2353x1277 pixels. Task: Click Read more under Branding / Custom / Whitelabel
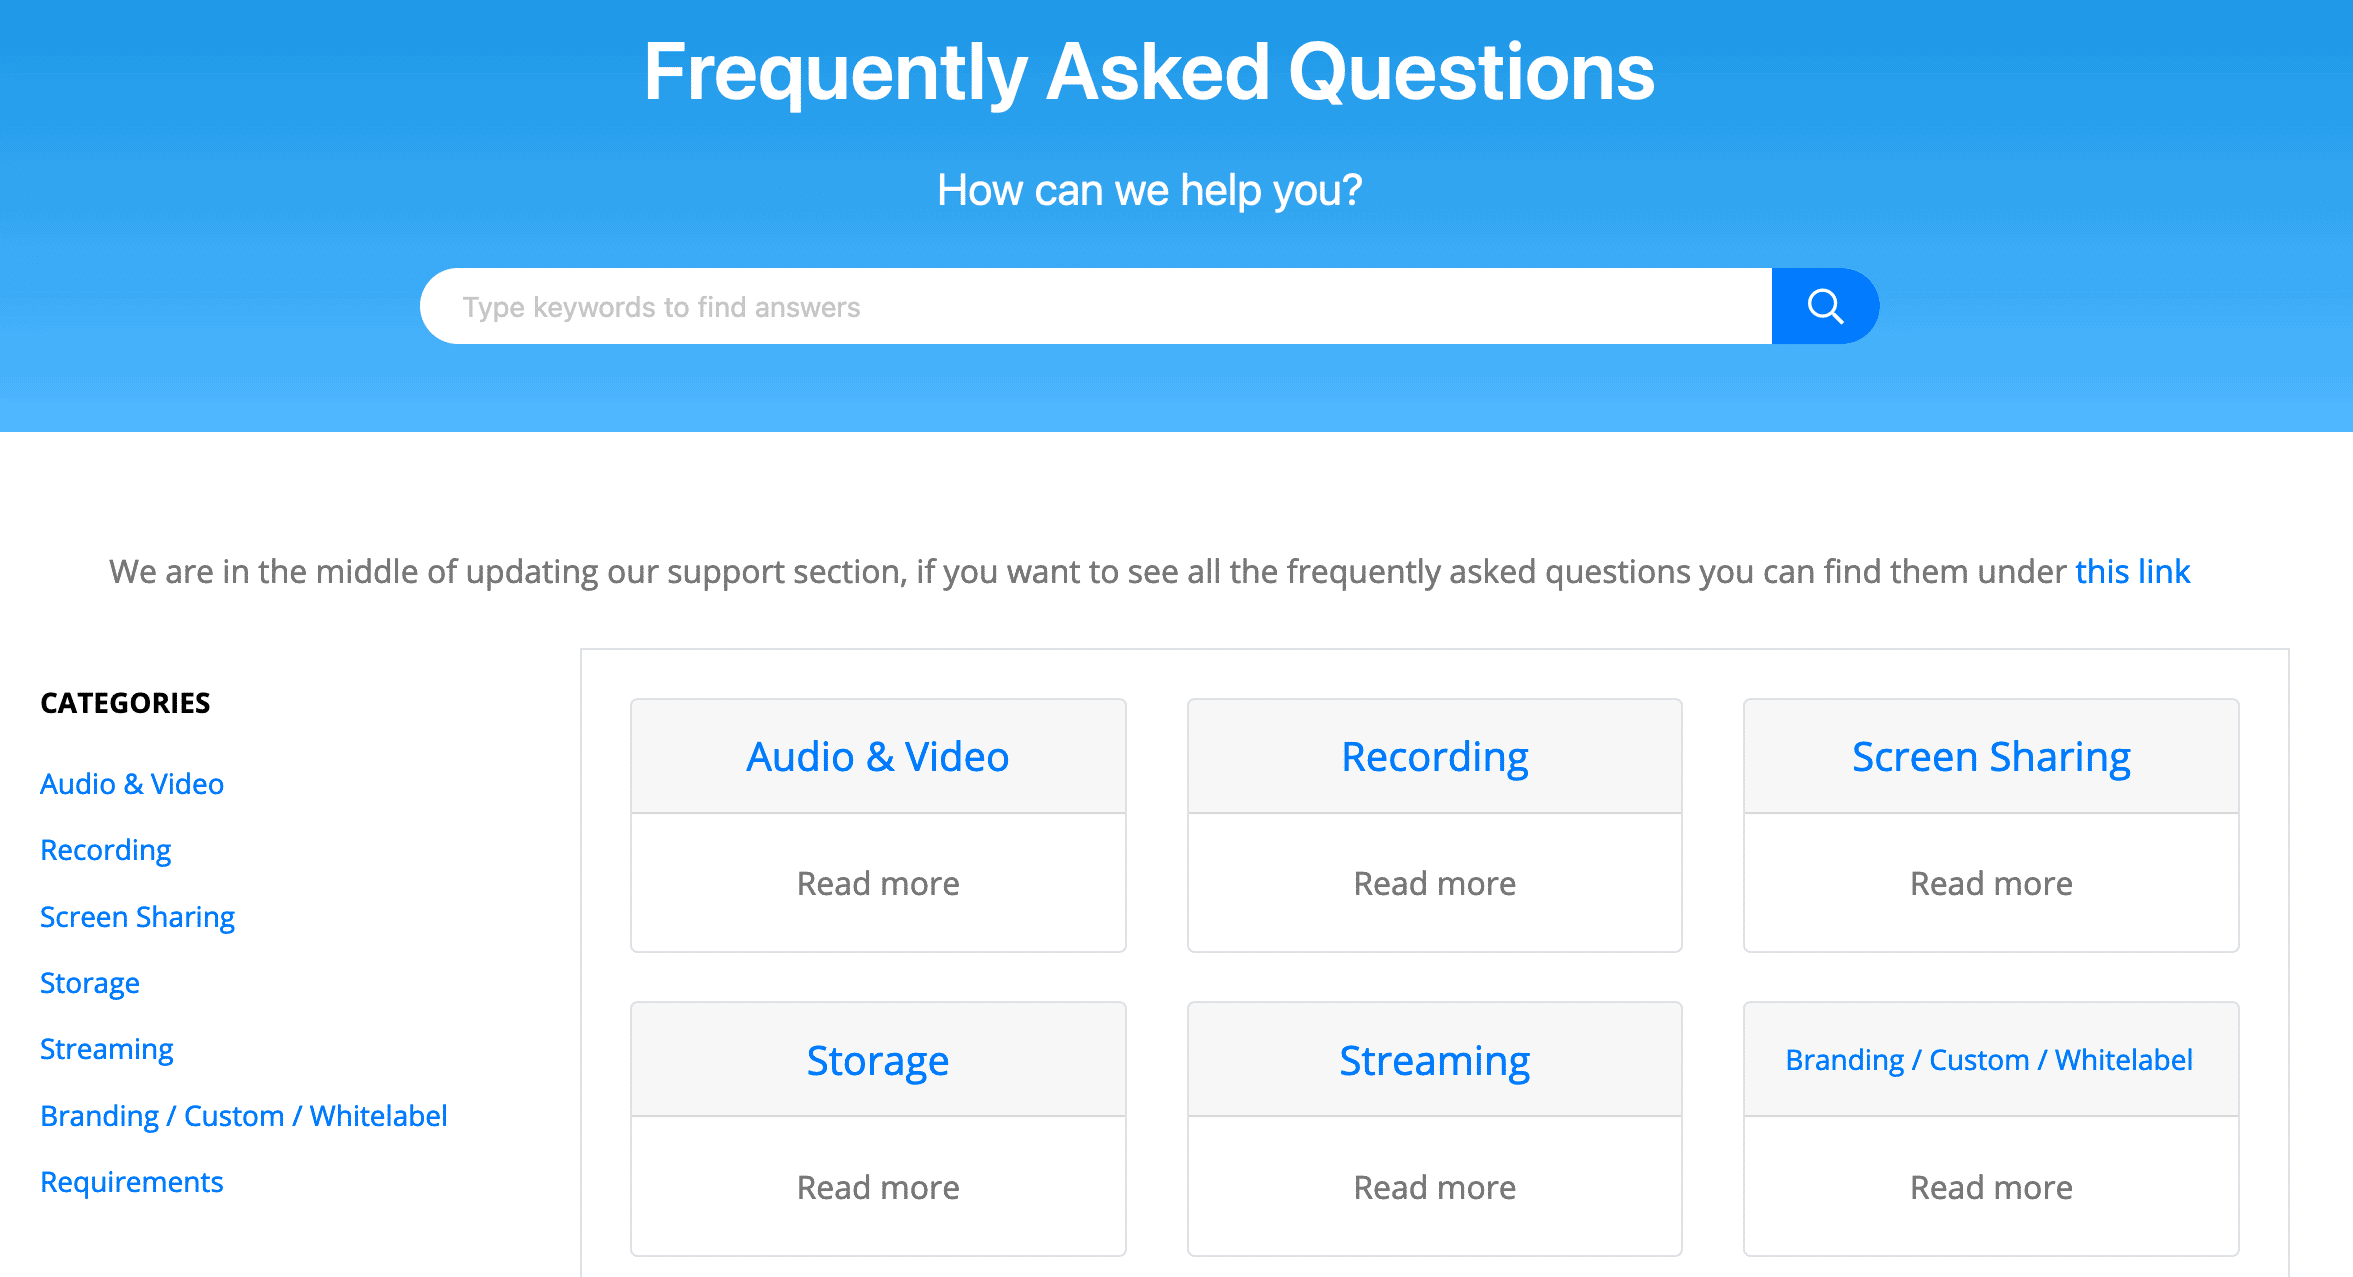[1991, 1187]
